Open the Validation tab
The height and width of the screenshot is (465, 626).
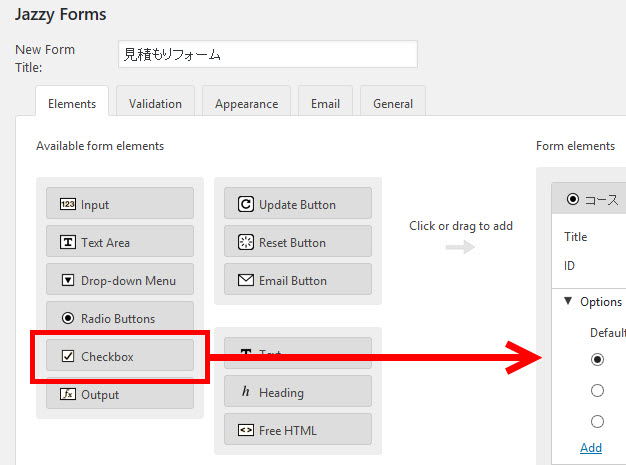[155, 101]
